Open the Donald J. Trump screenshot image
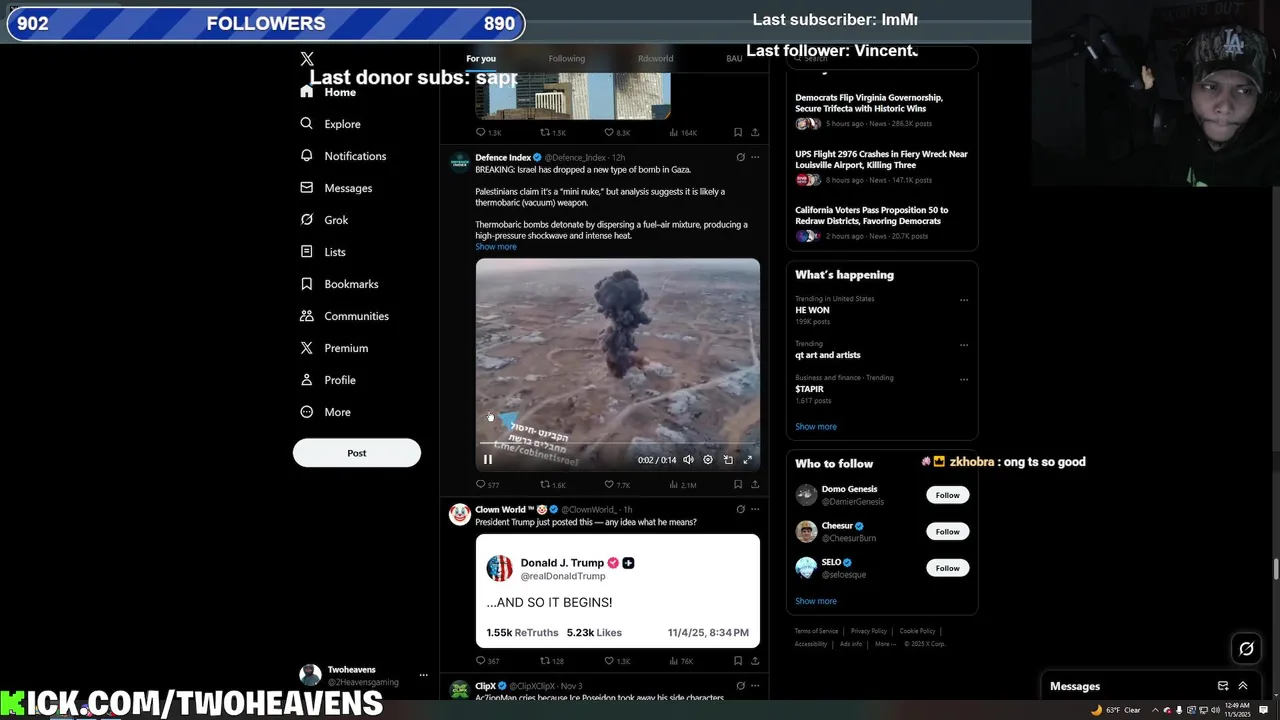Viewport: 1280px width, 720px height. point(618,591)
